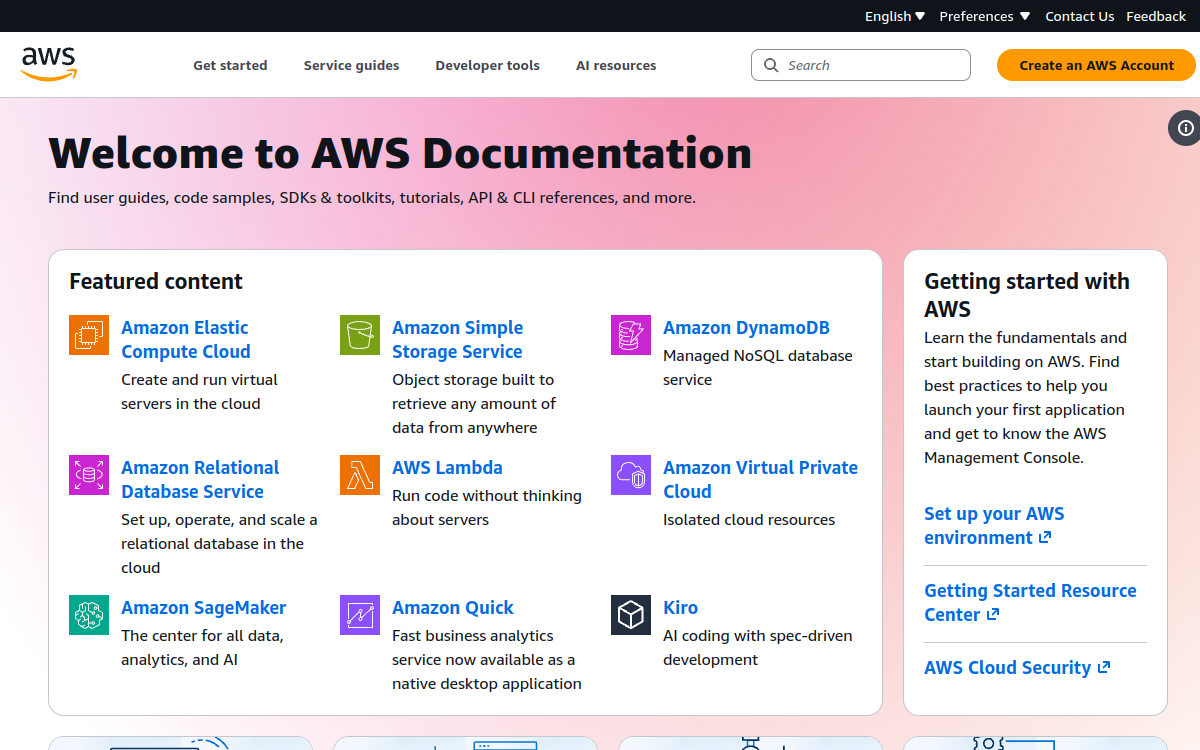The image size is (1200, 750).
Task: Open Amazon DynamoDB link
Action: (746, 327)
